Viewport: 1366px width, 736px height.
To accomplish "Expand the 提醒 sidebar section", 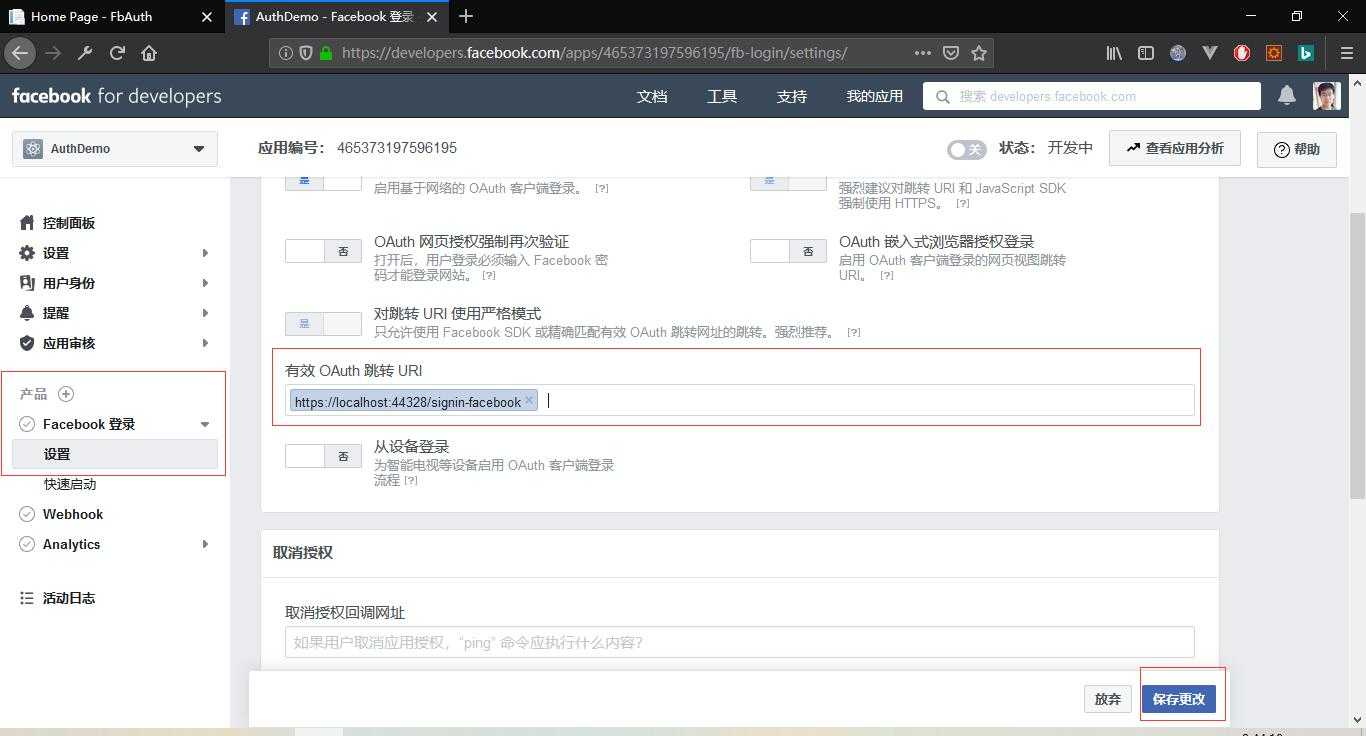I will (205, 313).
